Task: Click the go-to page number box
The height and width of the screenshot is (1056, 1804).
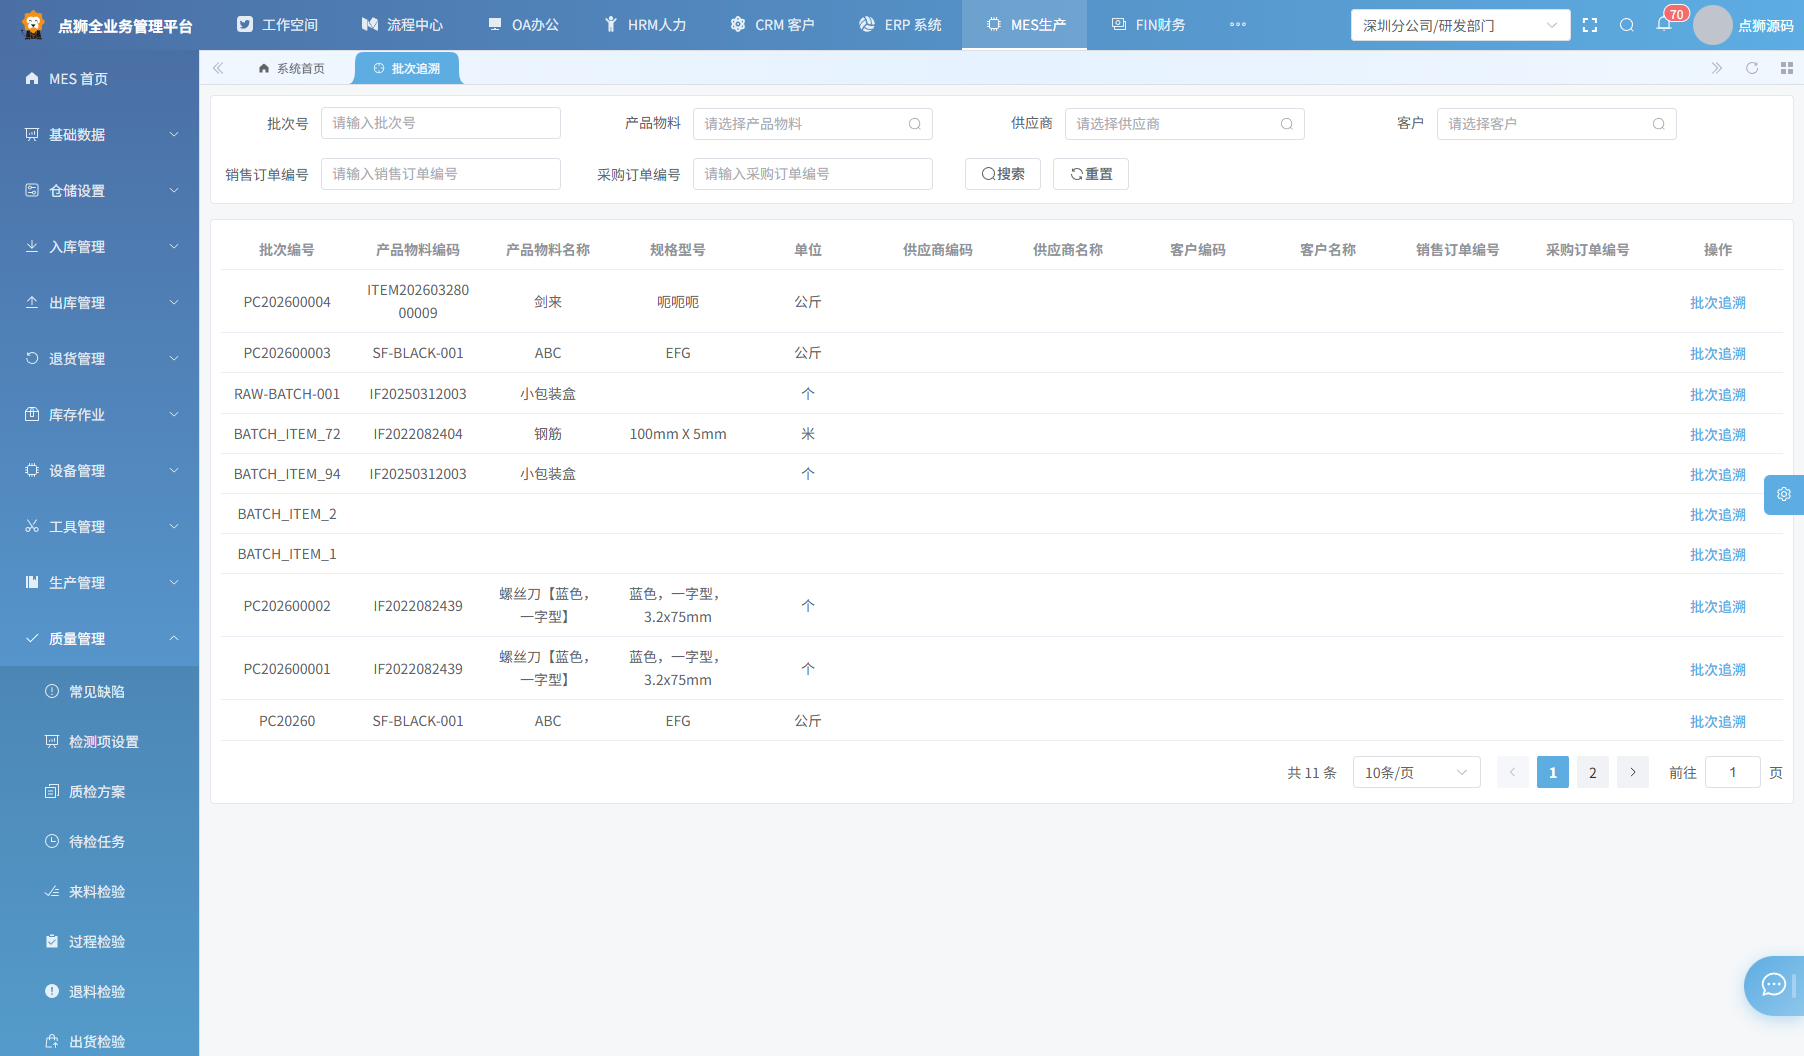Action: [x=1732, y=772]
